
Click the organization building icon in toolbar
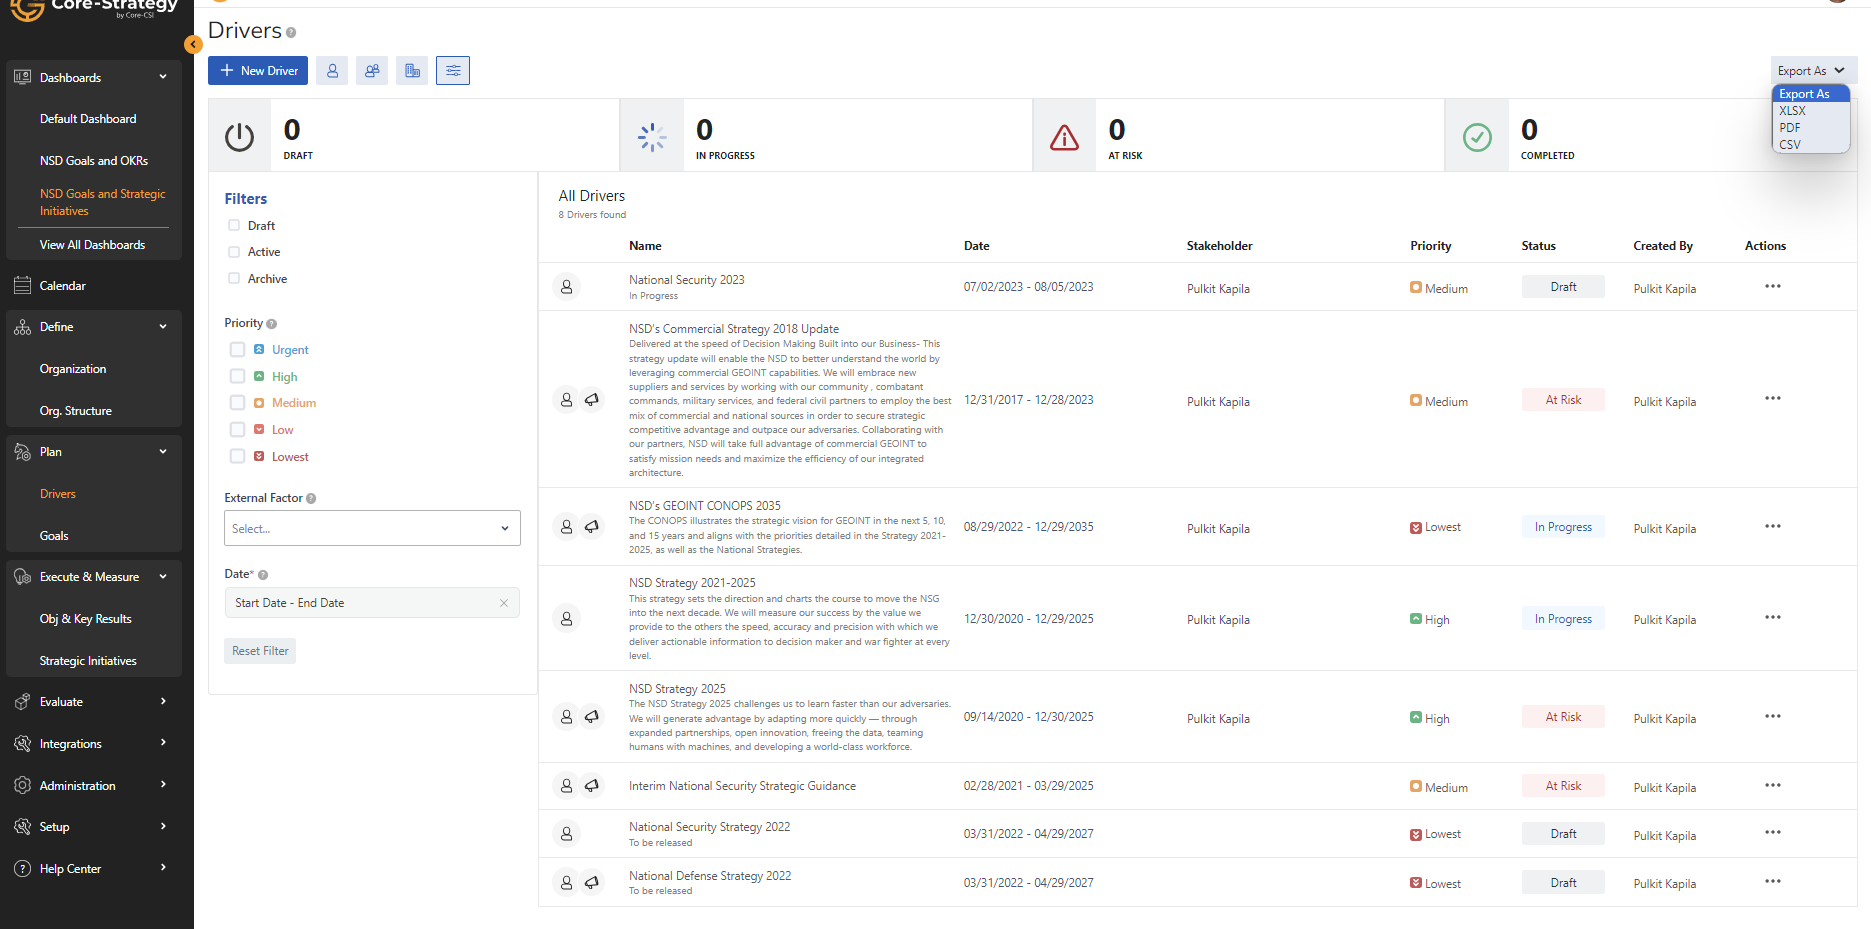pos(412,71)
